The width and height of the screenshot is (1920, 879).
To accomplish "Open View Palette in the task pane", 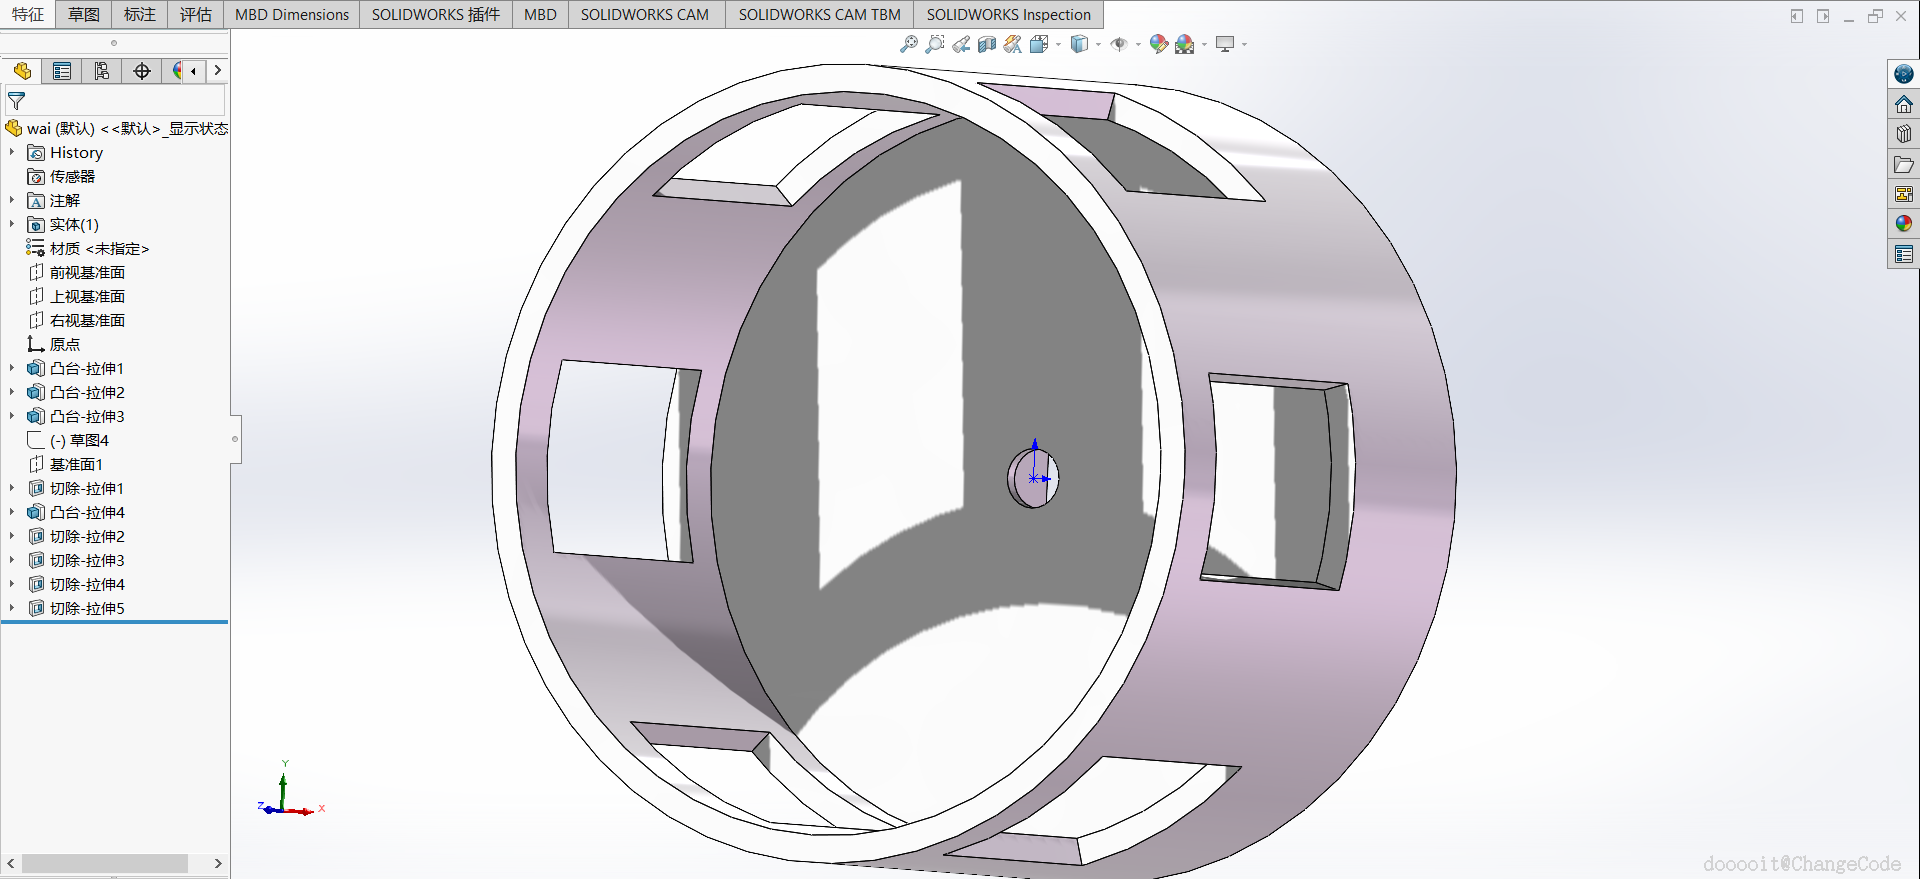I will [x=1903, y=194].
